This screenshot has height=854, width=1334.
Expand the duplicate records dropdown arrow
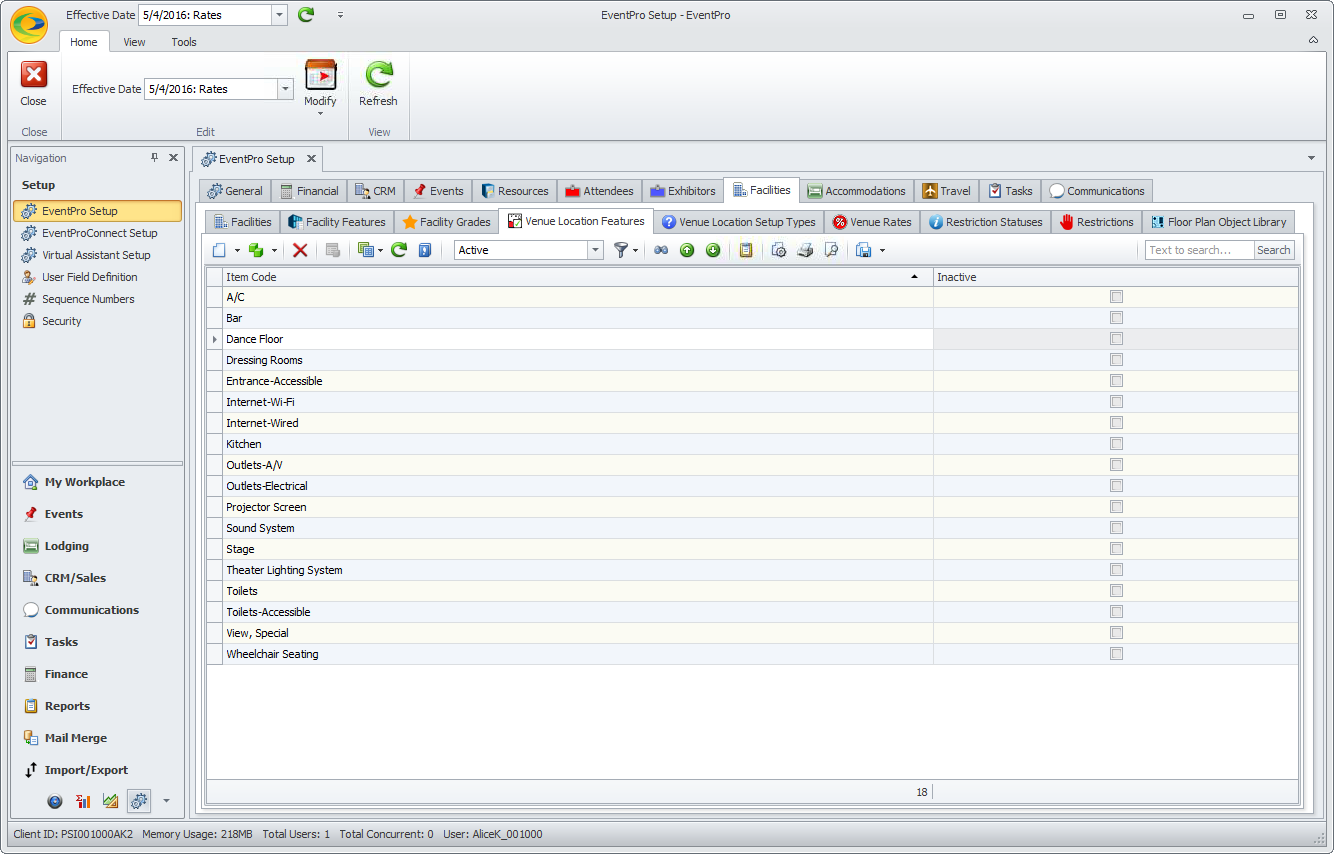(274, 250)
